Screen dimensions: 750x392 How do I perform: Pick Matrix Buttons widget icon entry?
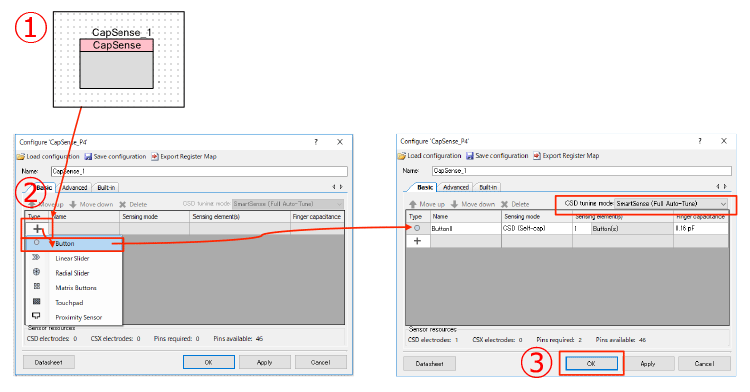pyautogui.click(x=36, y=286)
